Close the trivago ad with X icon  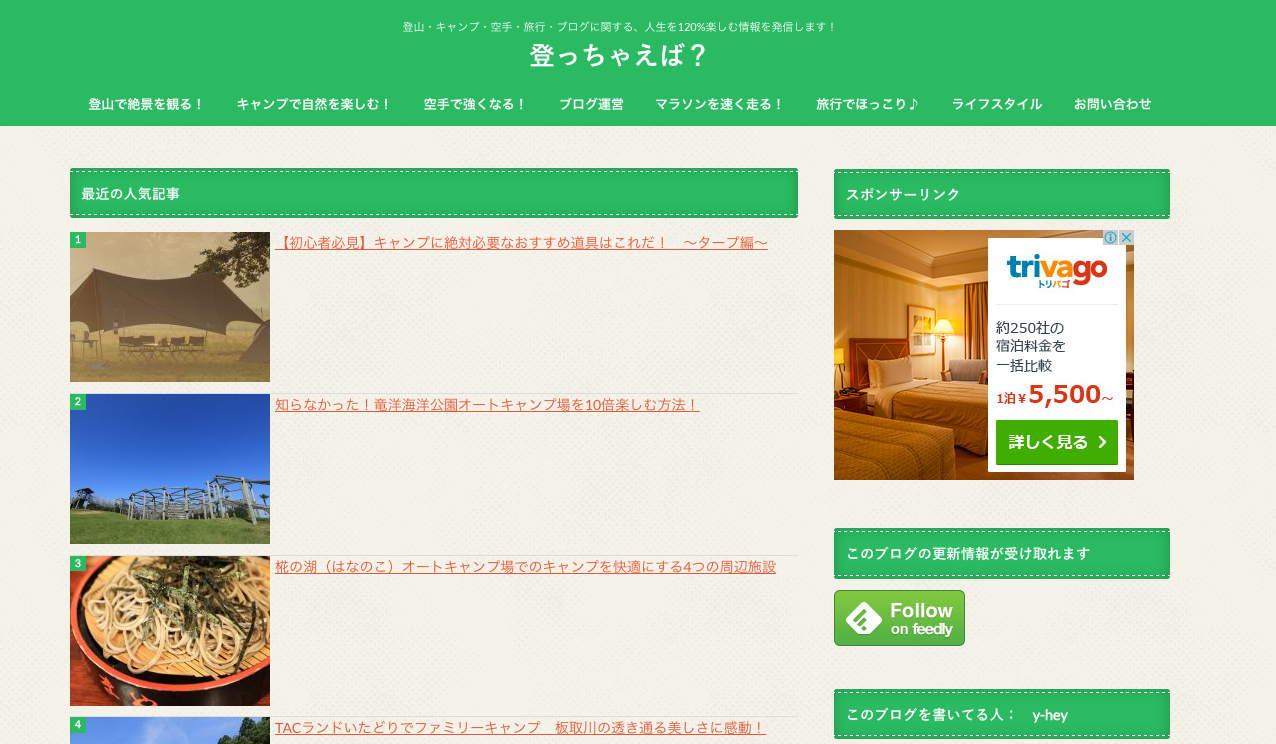1126,238
